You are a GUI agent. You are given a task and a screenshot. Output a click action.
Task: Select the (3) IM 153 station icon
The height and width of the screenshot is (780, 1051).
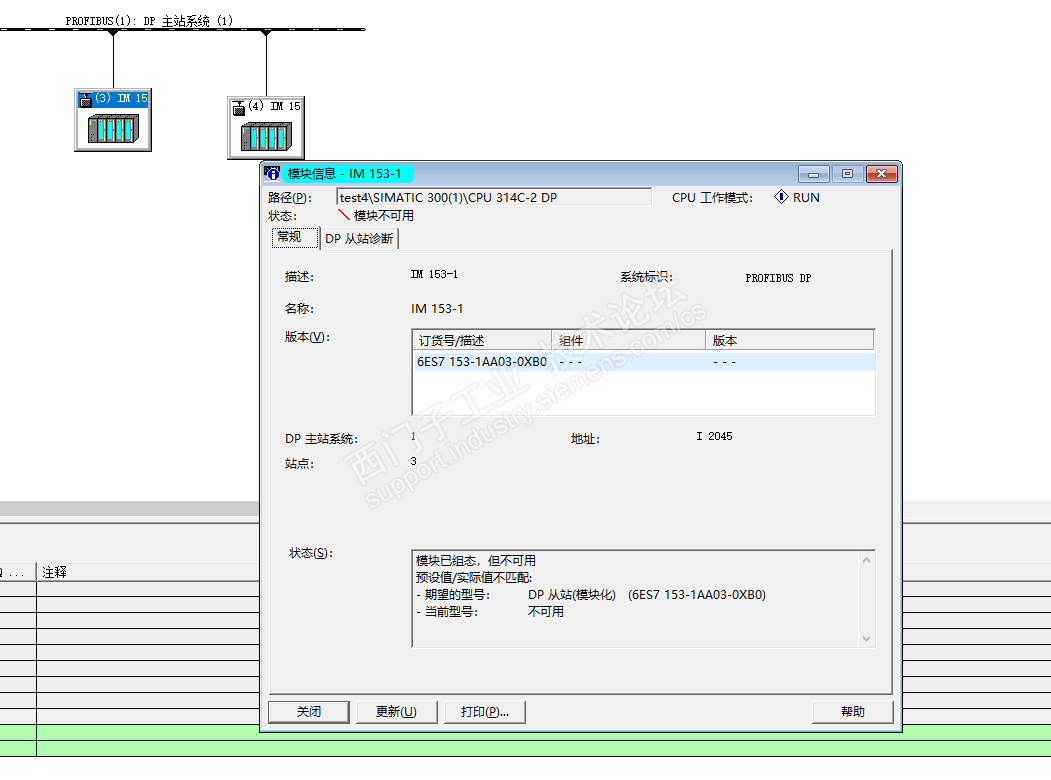[113, 120]
